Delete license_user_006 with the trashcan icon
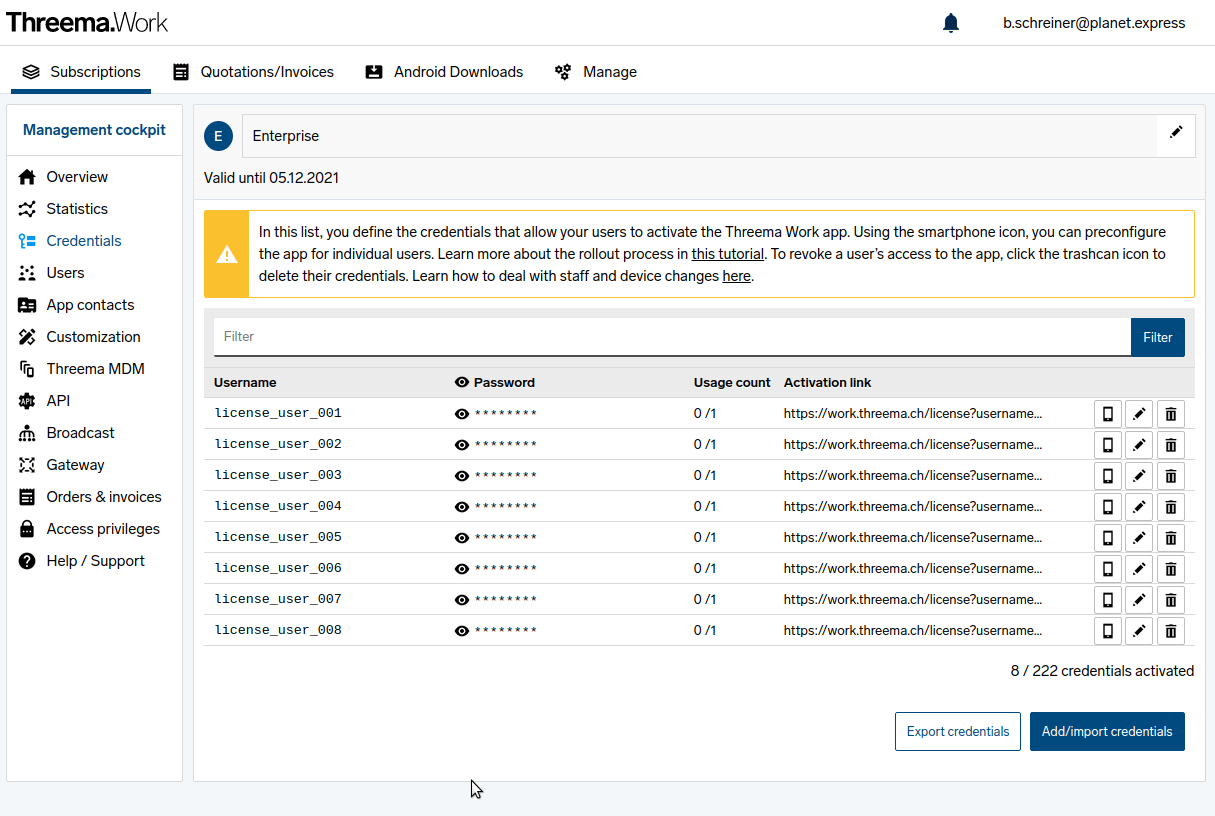This screenshot has width=1215, height=816. pos(1170,568)
